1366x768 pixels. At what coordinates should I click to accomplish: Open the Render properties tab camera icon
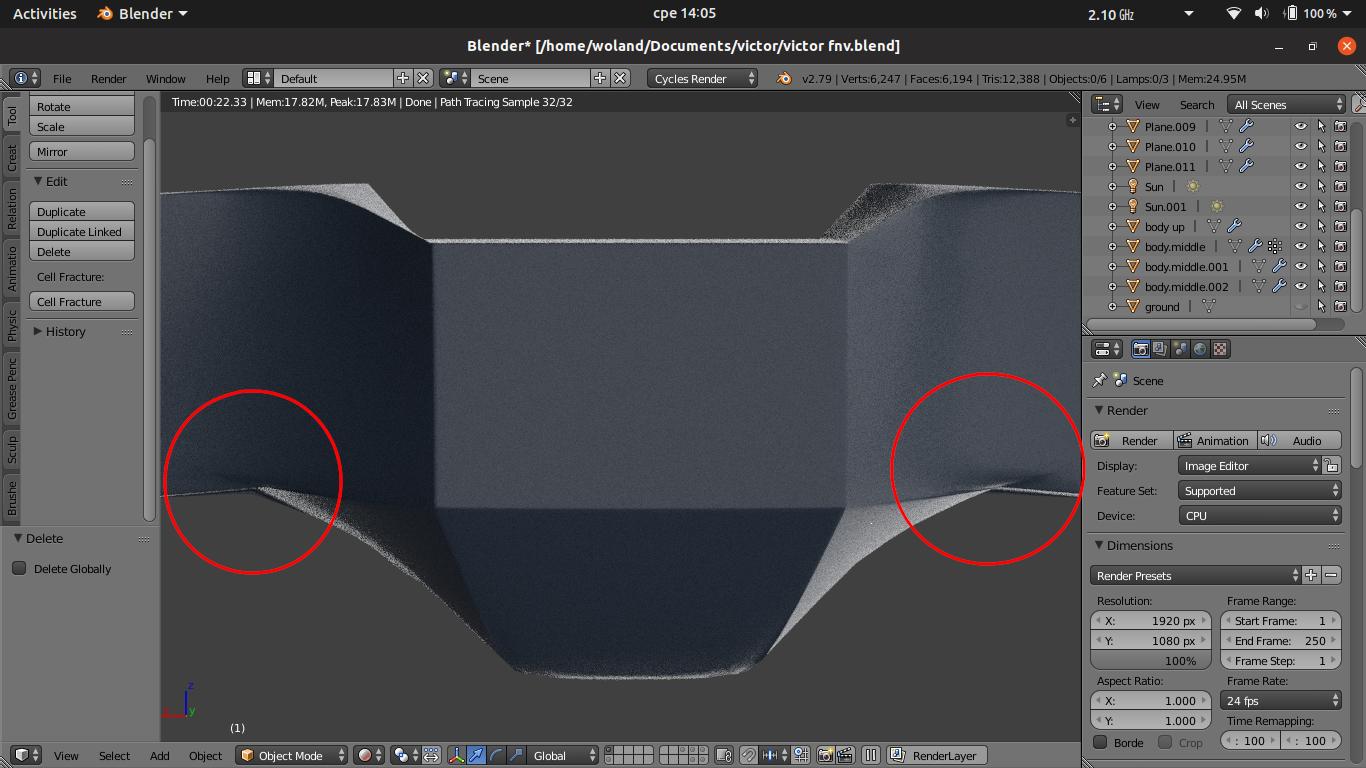point(1140,349)
